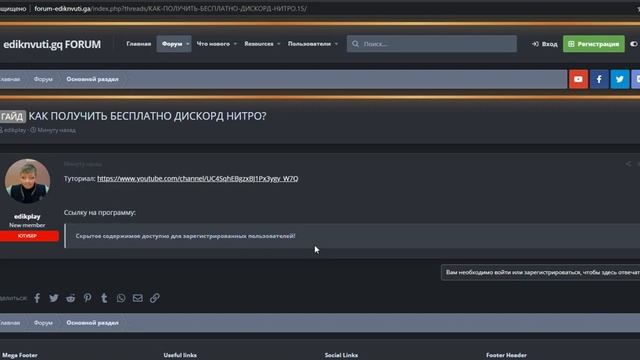Expand the Что нового dropdown arrow
This screenshot has height=360, width=640.
click(235, 44)
